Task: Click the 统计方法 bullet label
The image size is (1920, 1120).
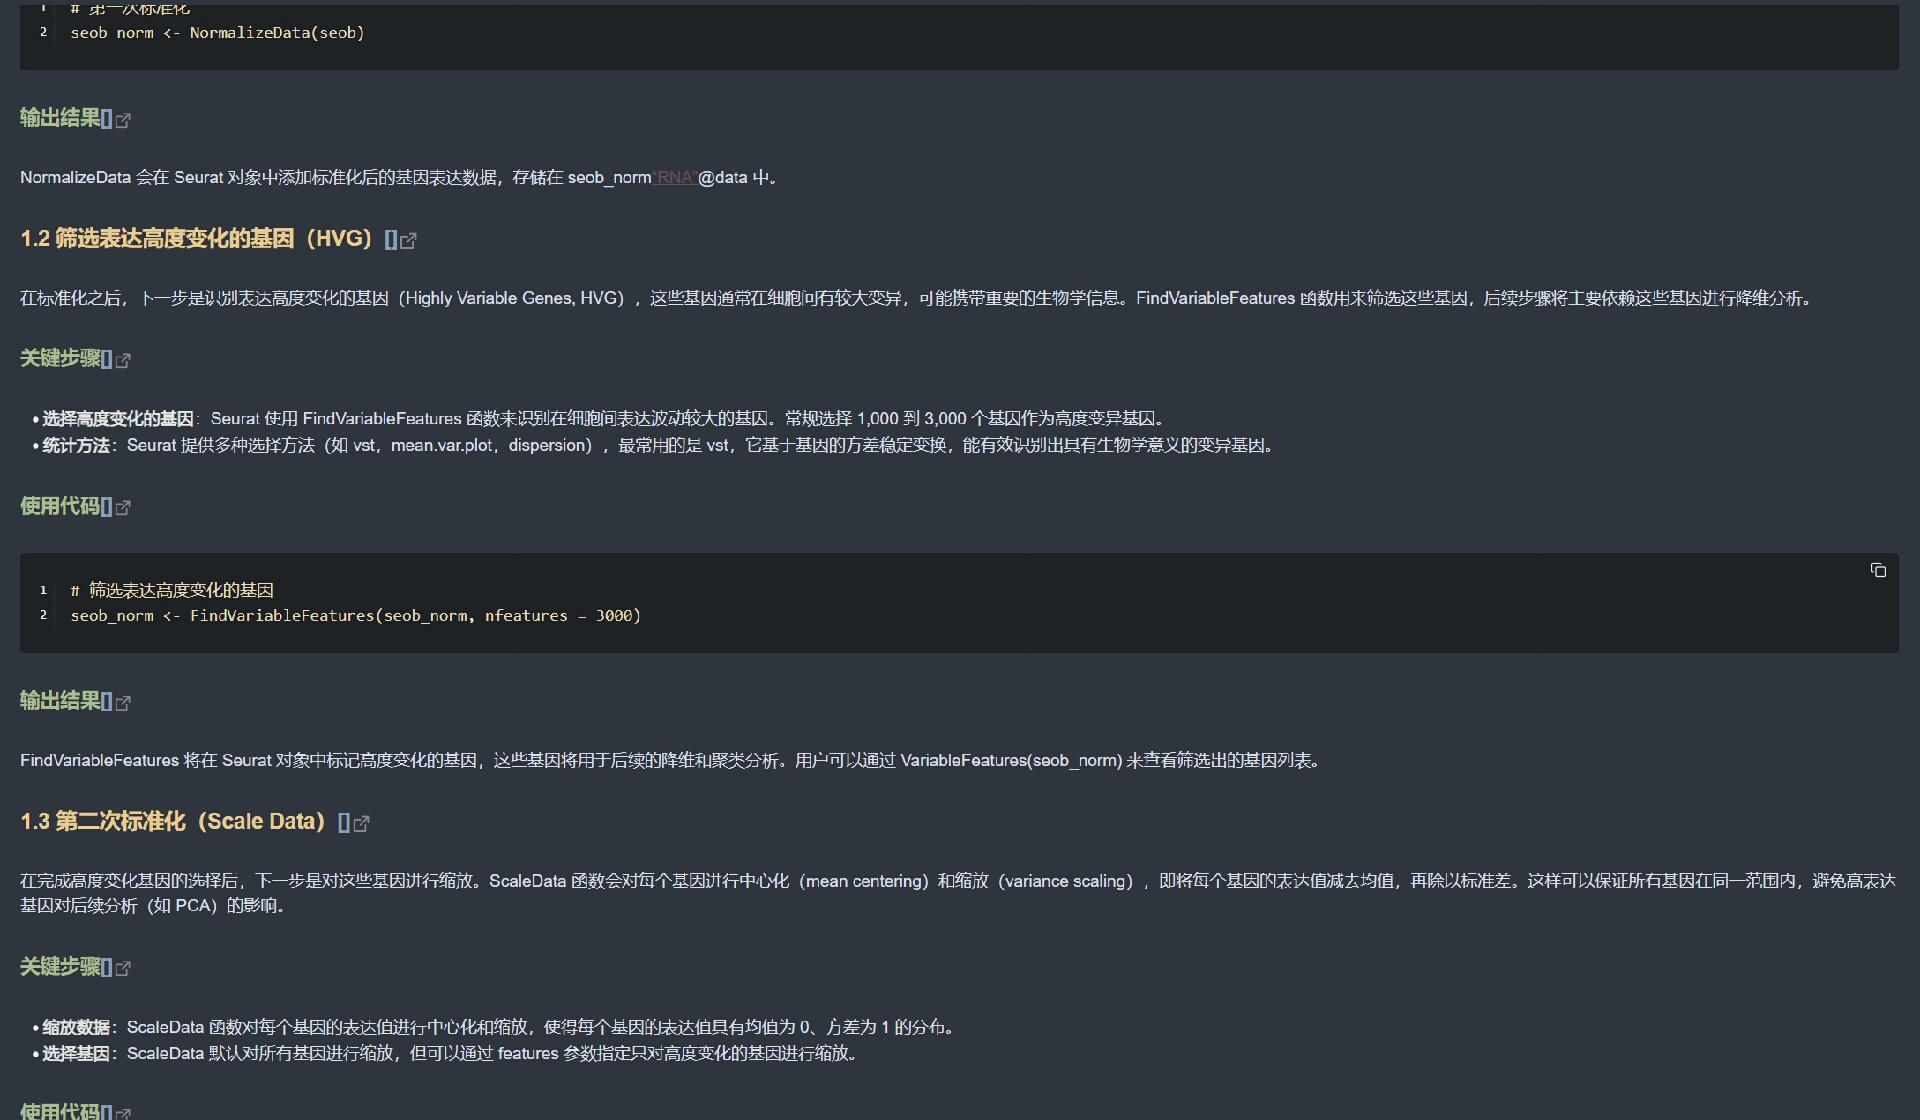Action: pyautogui.click(x=76, y=445)
